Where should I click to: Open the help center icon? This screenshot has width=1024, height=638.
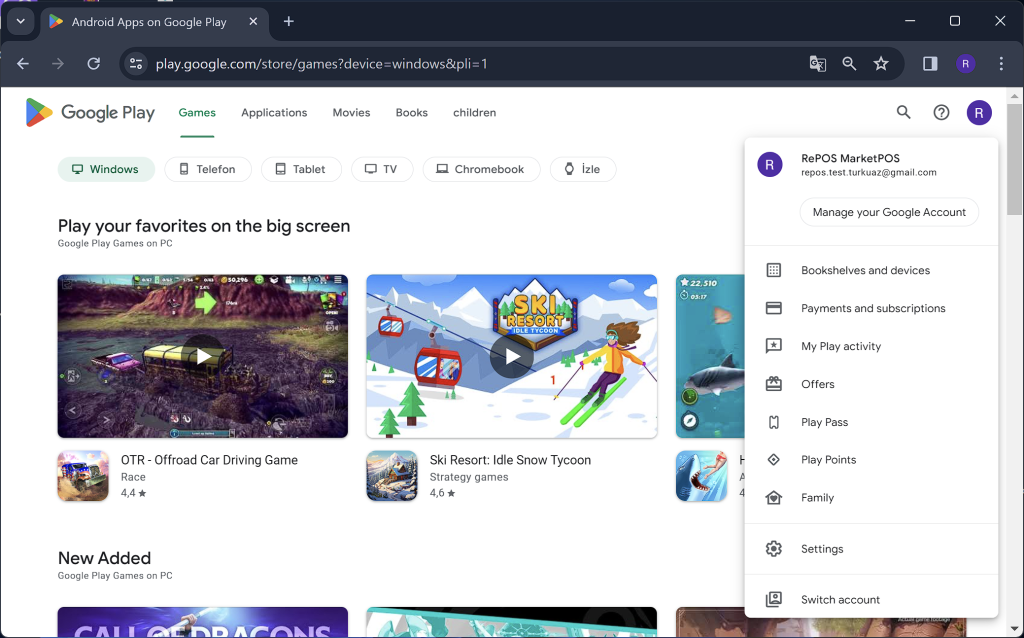tap(941, 112)
